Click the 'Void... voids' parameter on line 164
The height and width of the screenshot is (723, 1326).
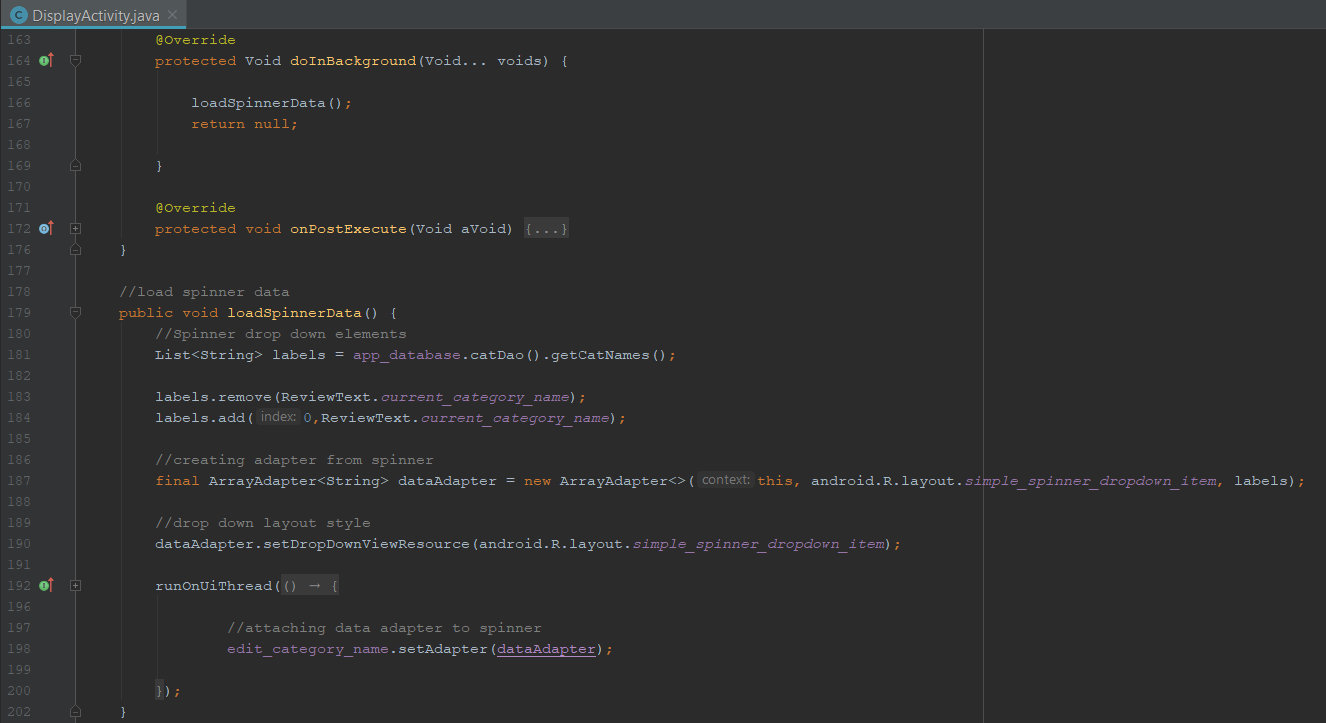tap(483, 61)
